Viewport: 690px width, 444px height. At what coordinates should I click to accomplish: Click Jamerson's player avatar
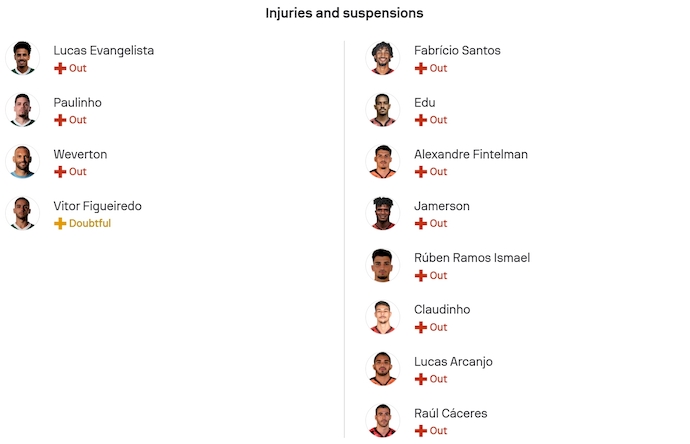coord(382,214)
